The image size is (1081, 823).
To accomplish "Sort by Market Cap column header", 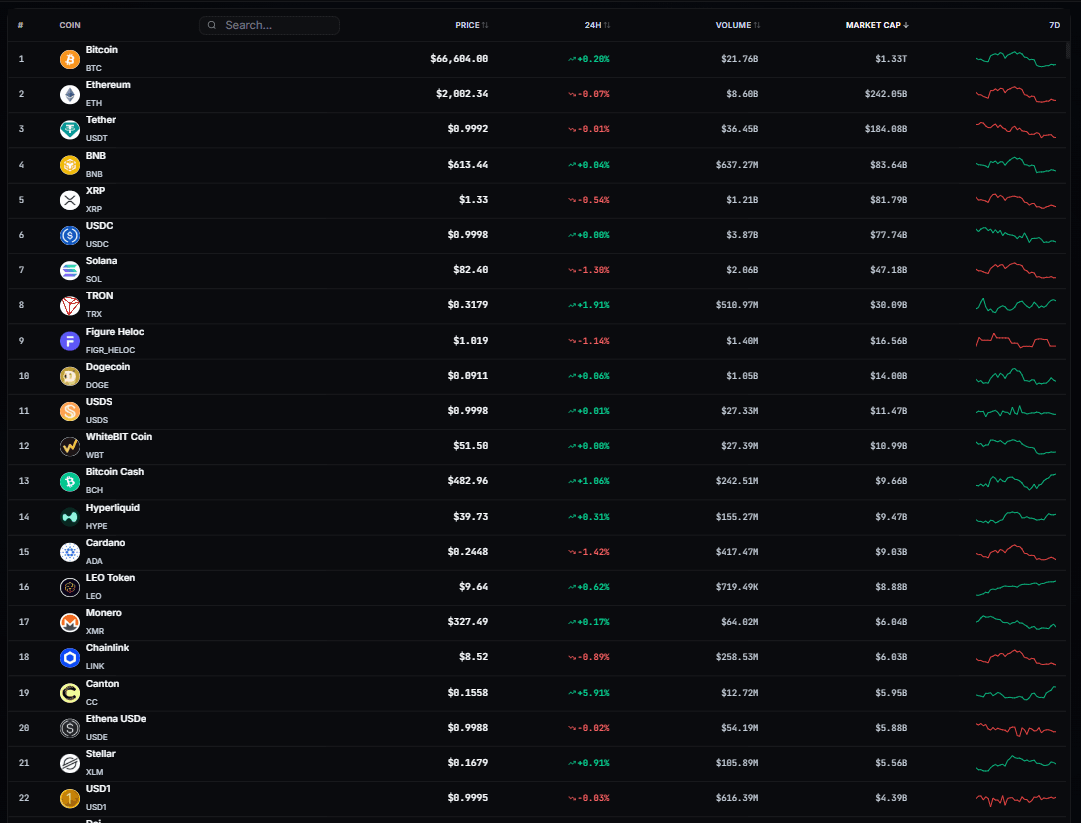I will 877,26.
